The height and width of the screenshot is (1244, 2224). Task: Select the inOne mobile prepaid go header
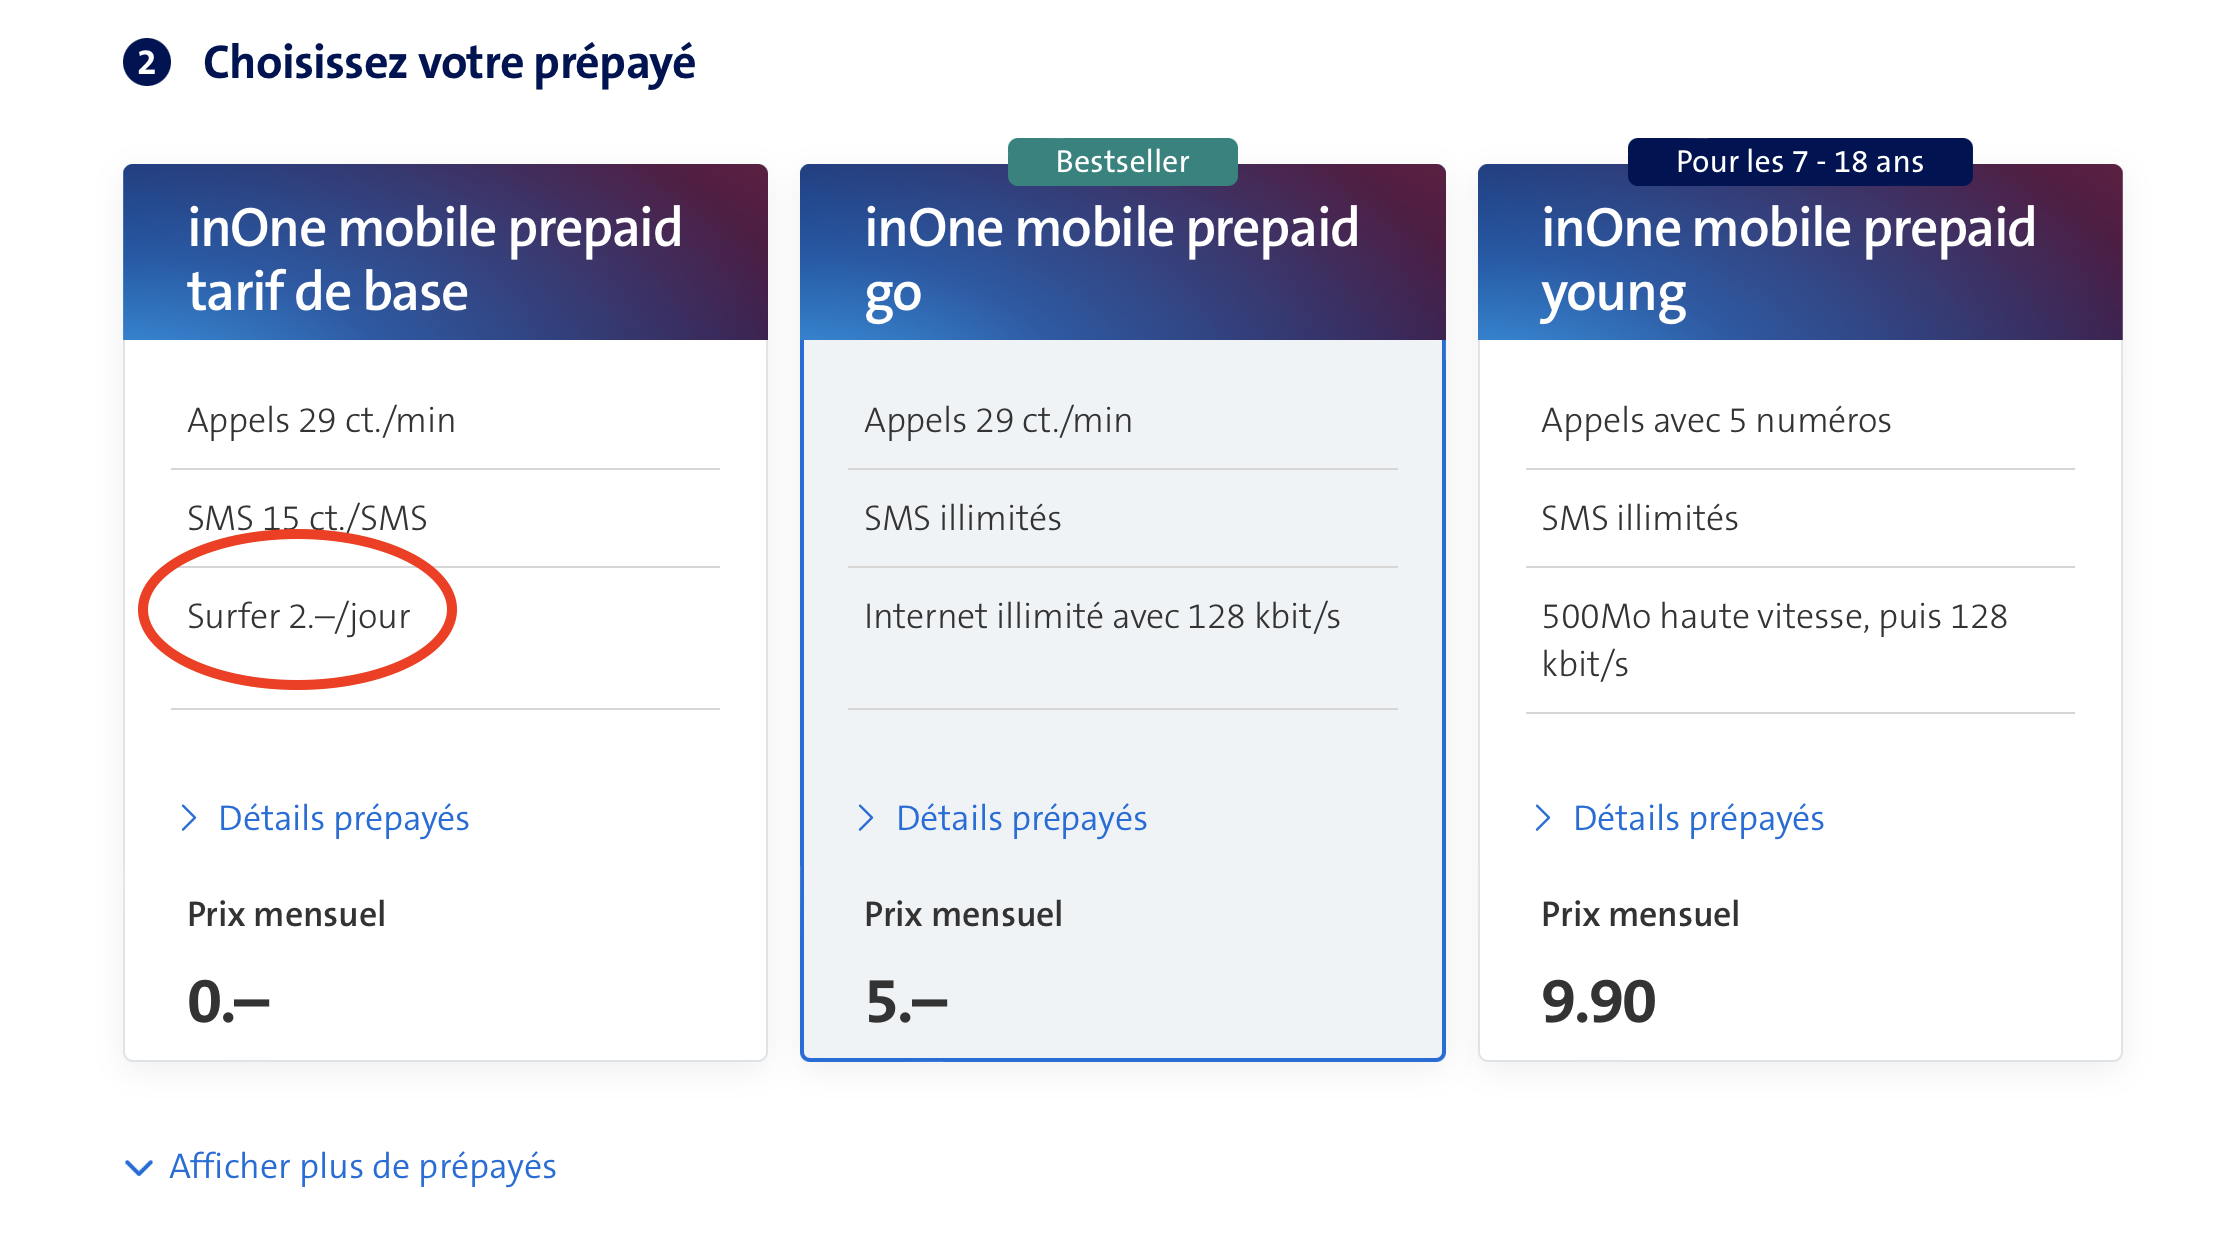pyautogui.click(x=1111, y=259)
